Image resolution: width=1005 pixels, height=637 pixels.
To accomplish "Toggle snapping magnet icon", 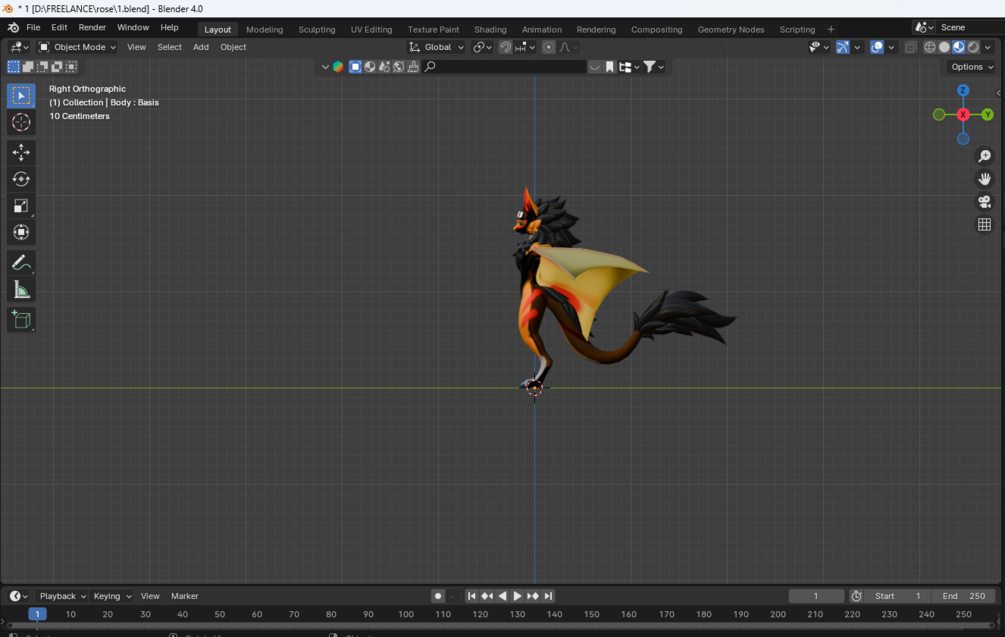I will (505, 47).
